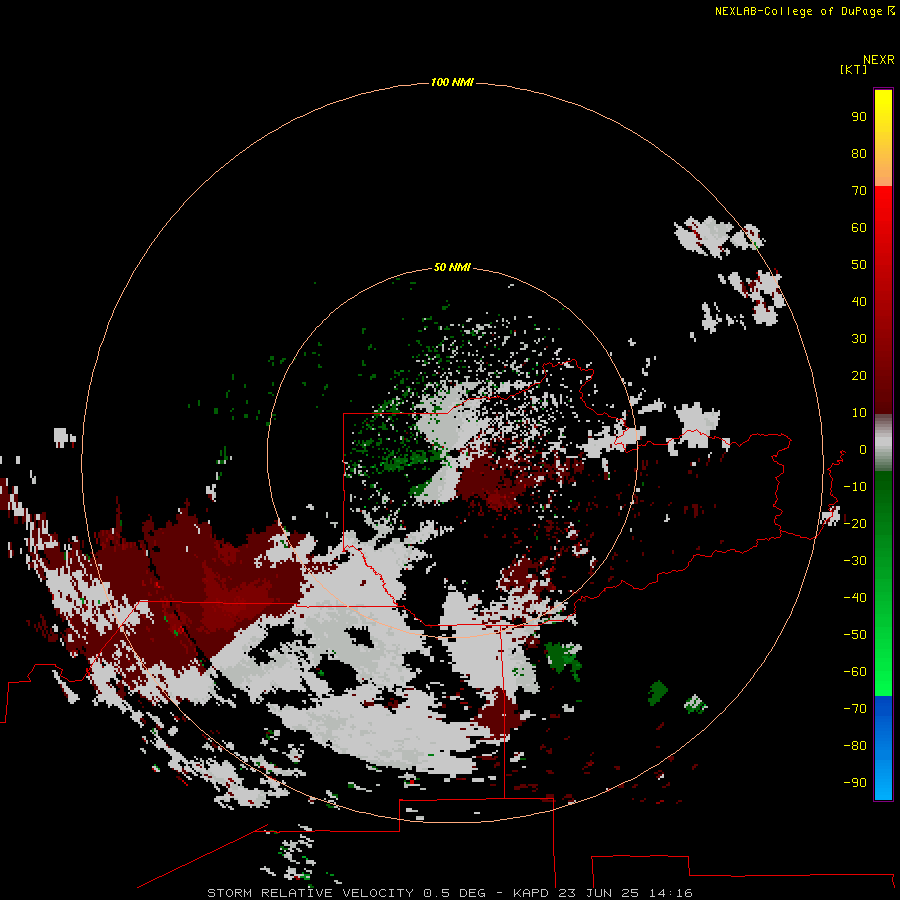
Task: Click the NEXLAB-College of DuPage watermark text
Action: 804,11
